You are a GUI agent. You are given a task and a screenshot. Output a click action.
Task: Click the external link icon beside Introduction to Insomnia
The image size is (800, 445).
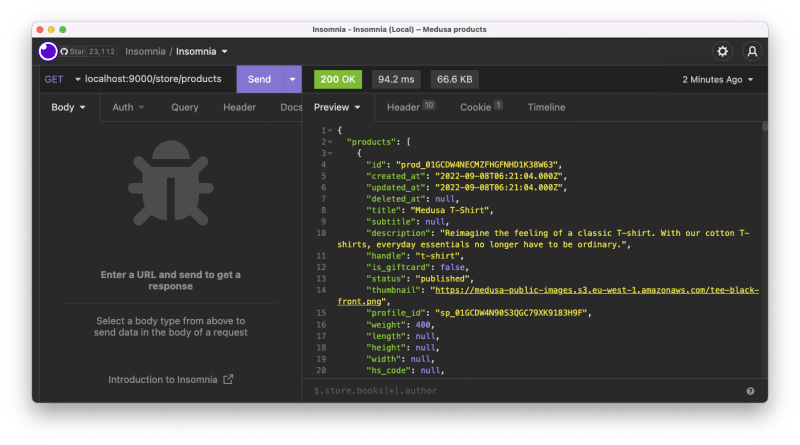coord(228,379)
